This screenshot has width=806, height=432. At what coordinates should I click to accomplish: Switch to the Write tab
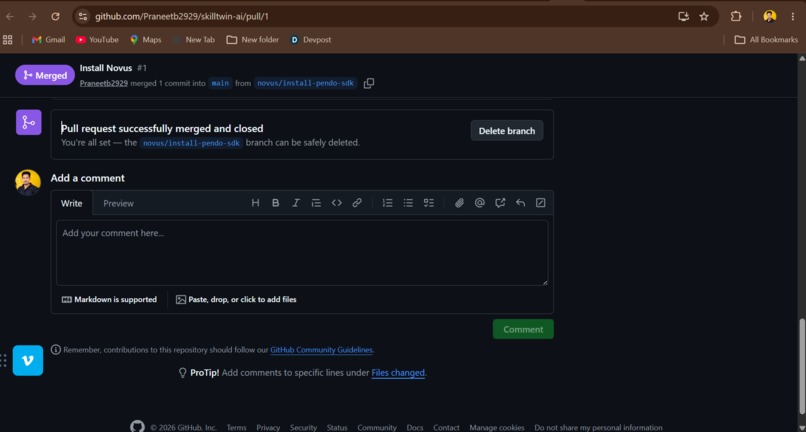[x=71, y=203]
